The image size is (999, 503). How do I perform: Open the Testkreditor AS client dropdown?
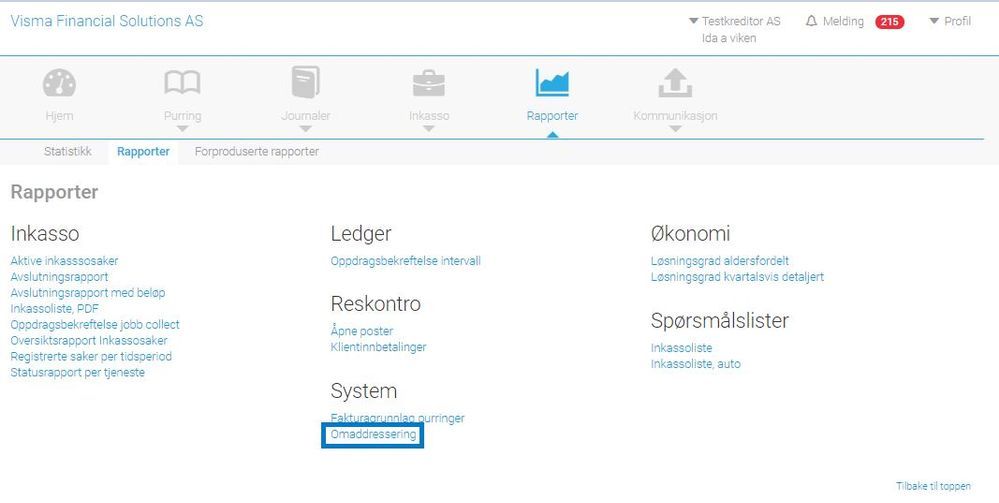tap(735, 21)
